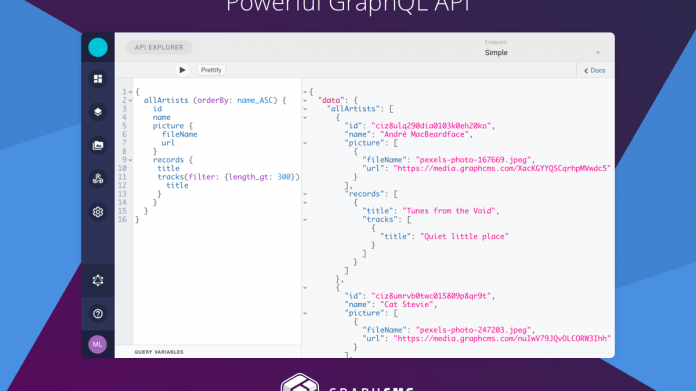The image size is (696, 391).
Task: Click line number 16 in the gutter
Action: tap(122, 219)
